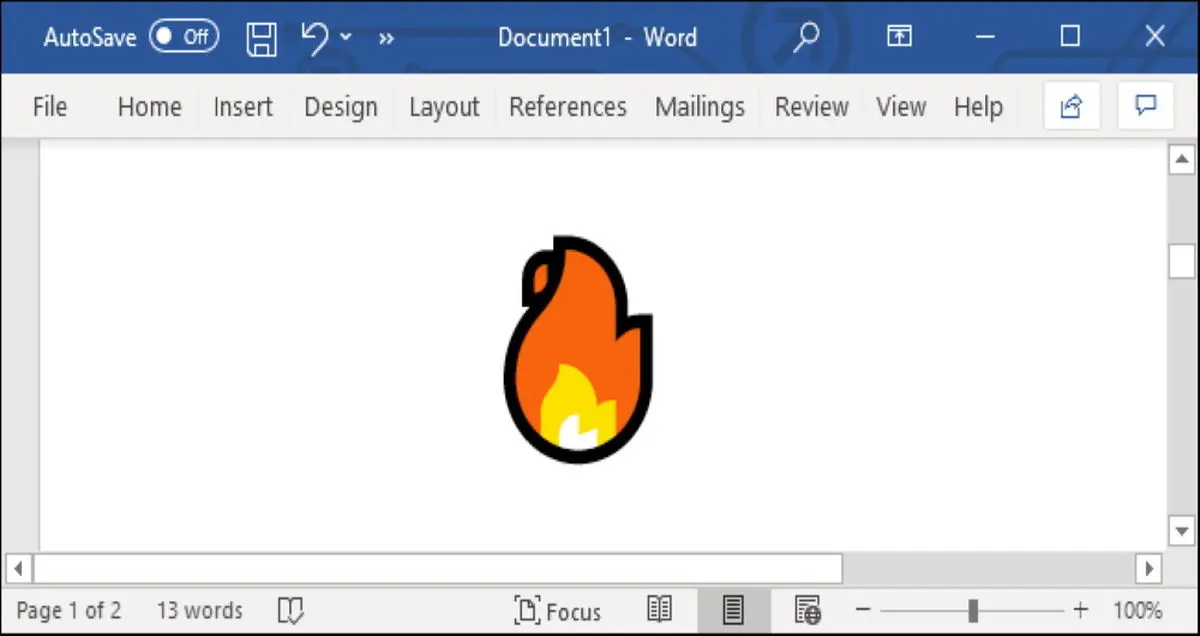Click the Save icon in title bar
The height and width of the screenshot is (636, 1200).
tap(261, 38)
